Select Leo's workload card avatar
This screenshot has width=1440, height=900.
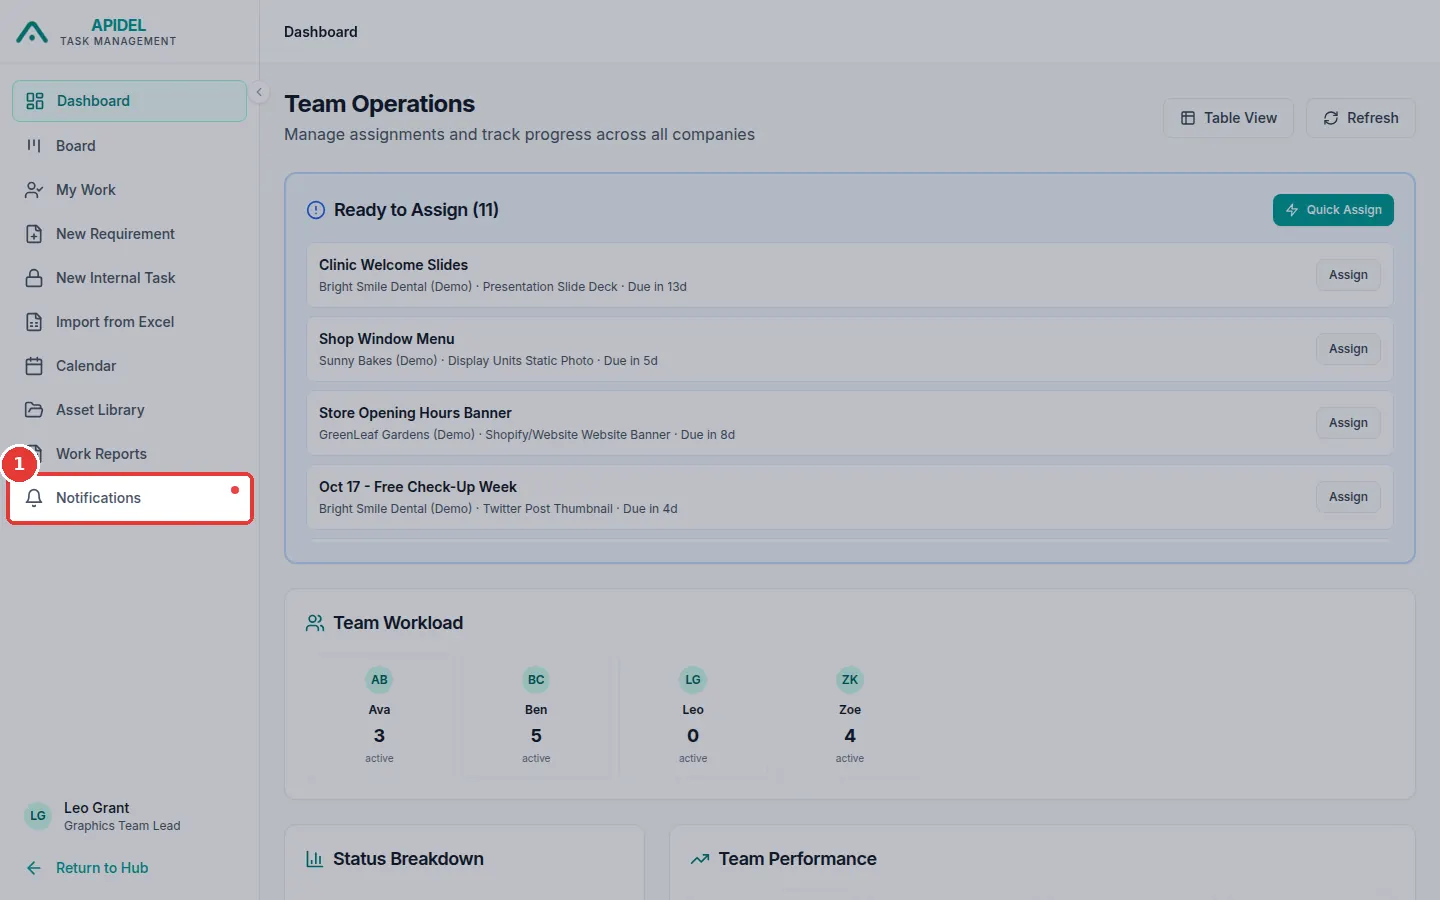point(693,680)
